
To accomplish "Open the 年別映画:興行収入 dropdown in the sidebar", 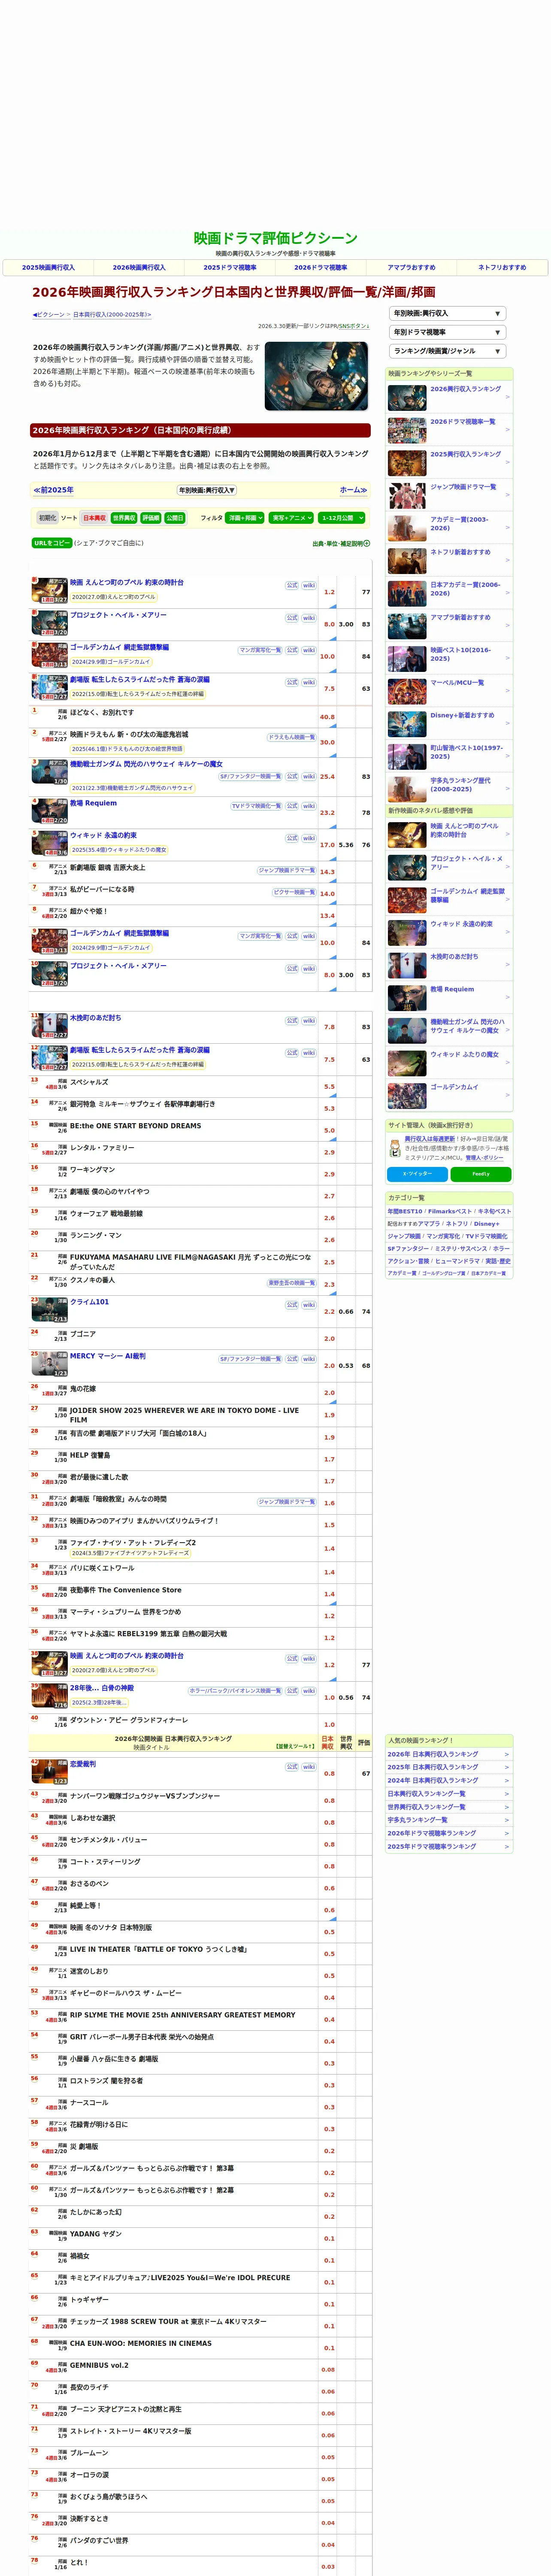I will (x=447, y=313).
